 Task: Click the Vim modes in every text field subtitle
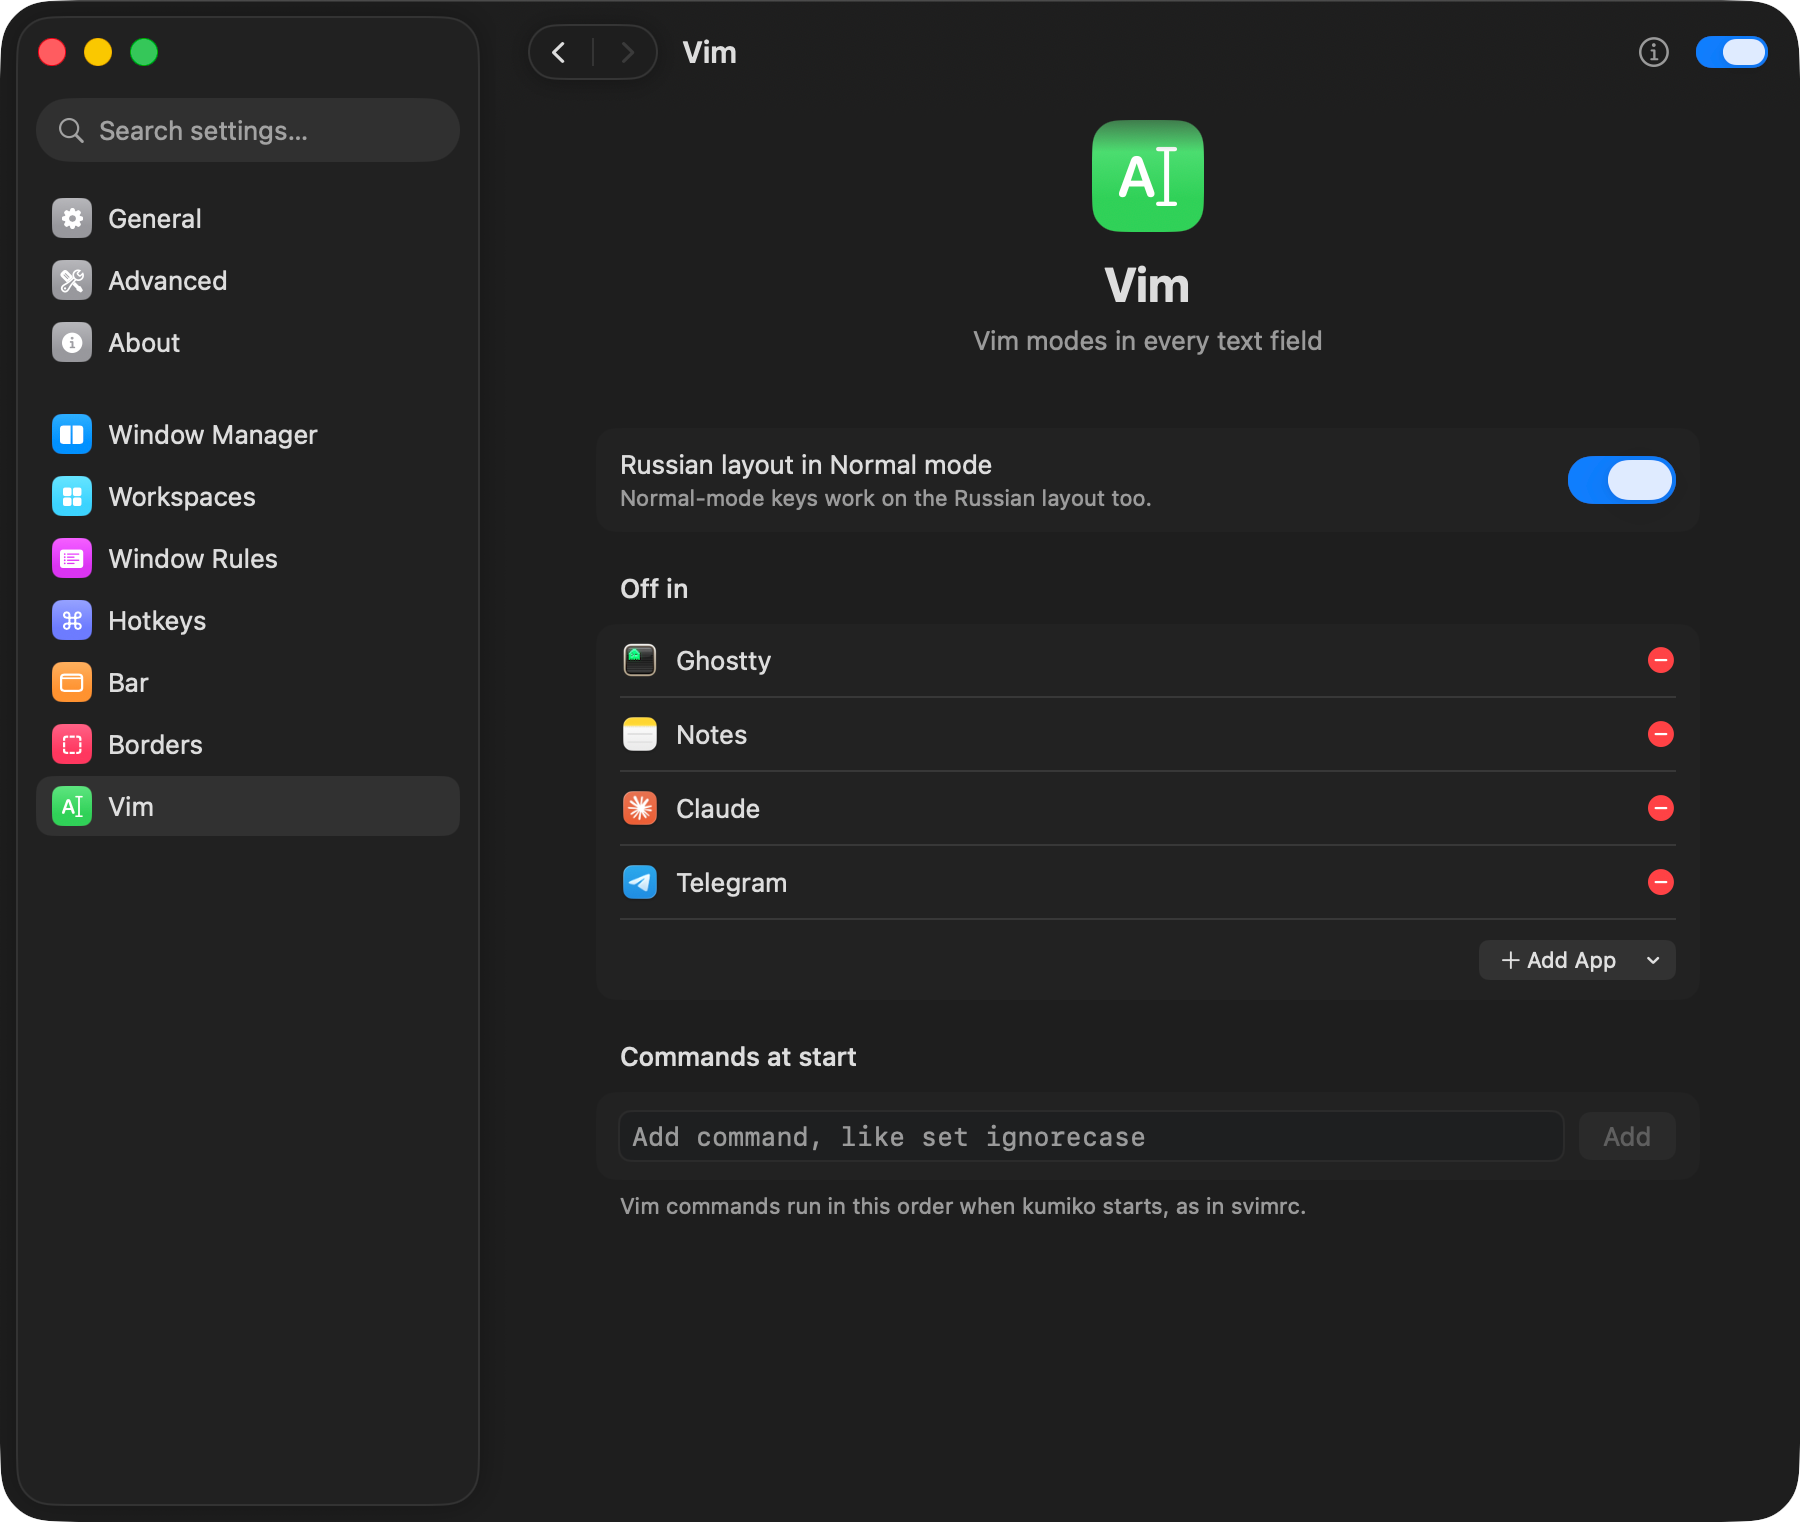1148,341
